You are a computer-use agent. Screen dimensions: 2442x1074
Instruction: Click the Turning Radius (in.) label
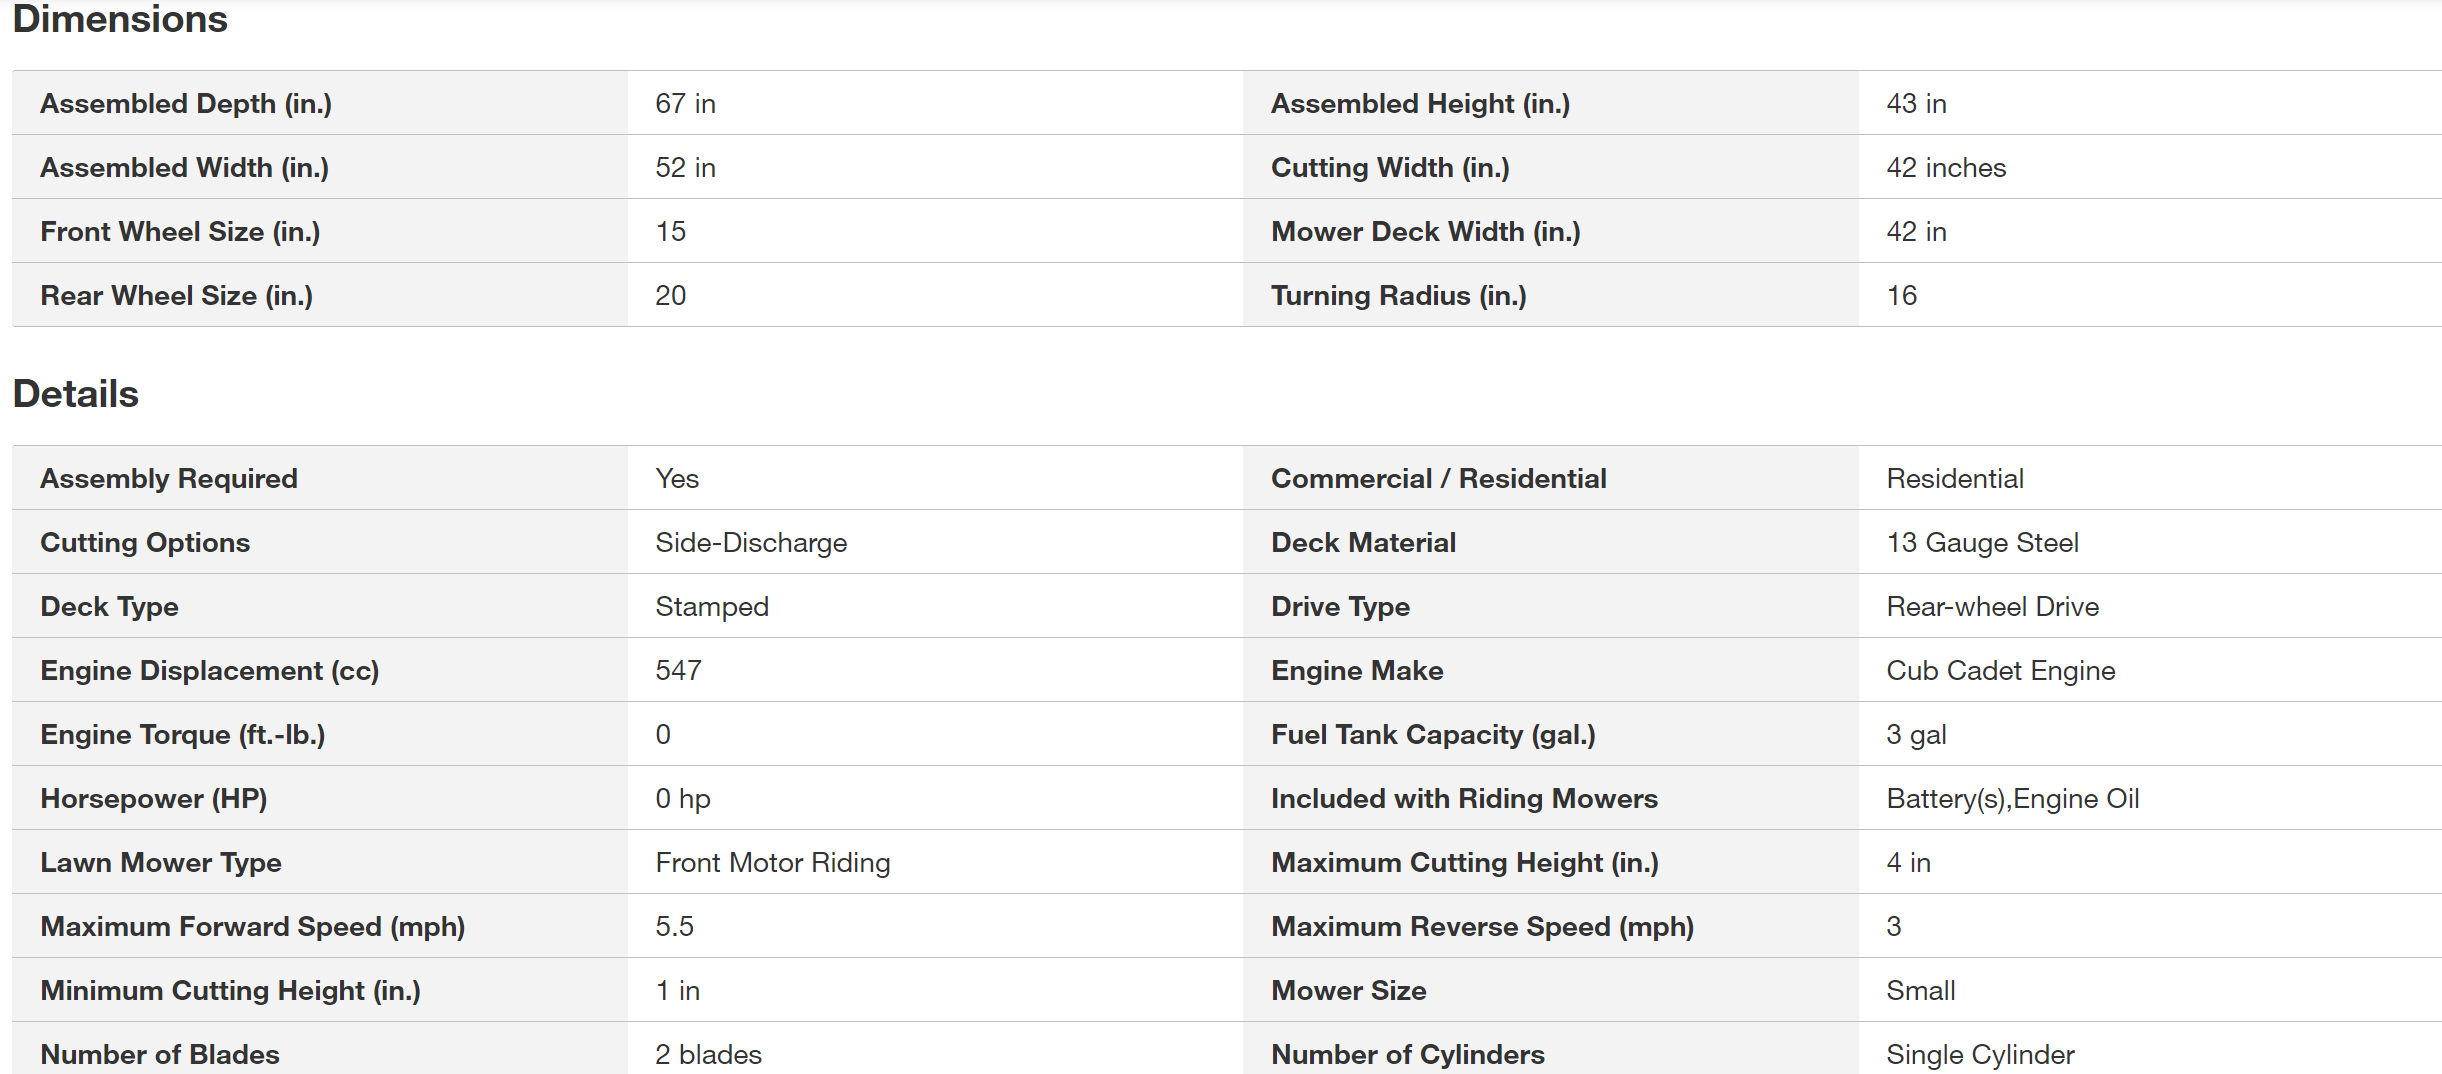(1398, 296)
